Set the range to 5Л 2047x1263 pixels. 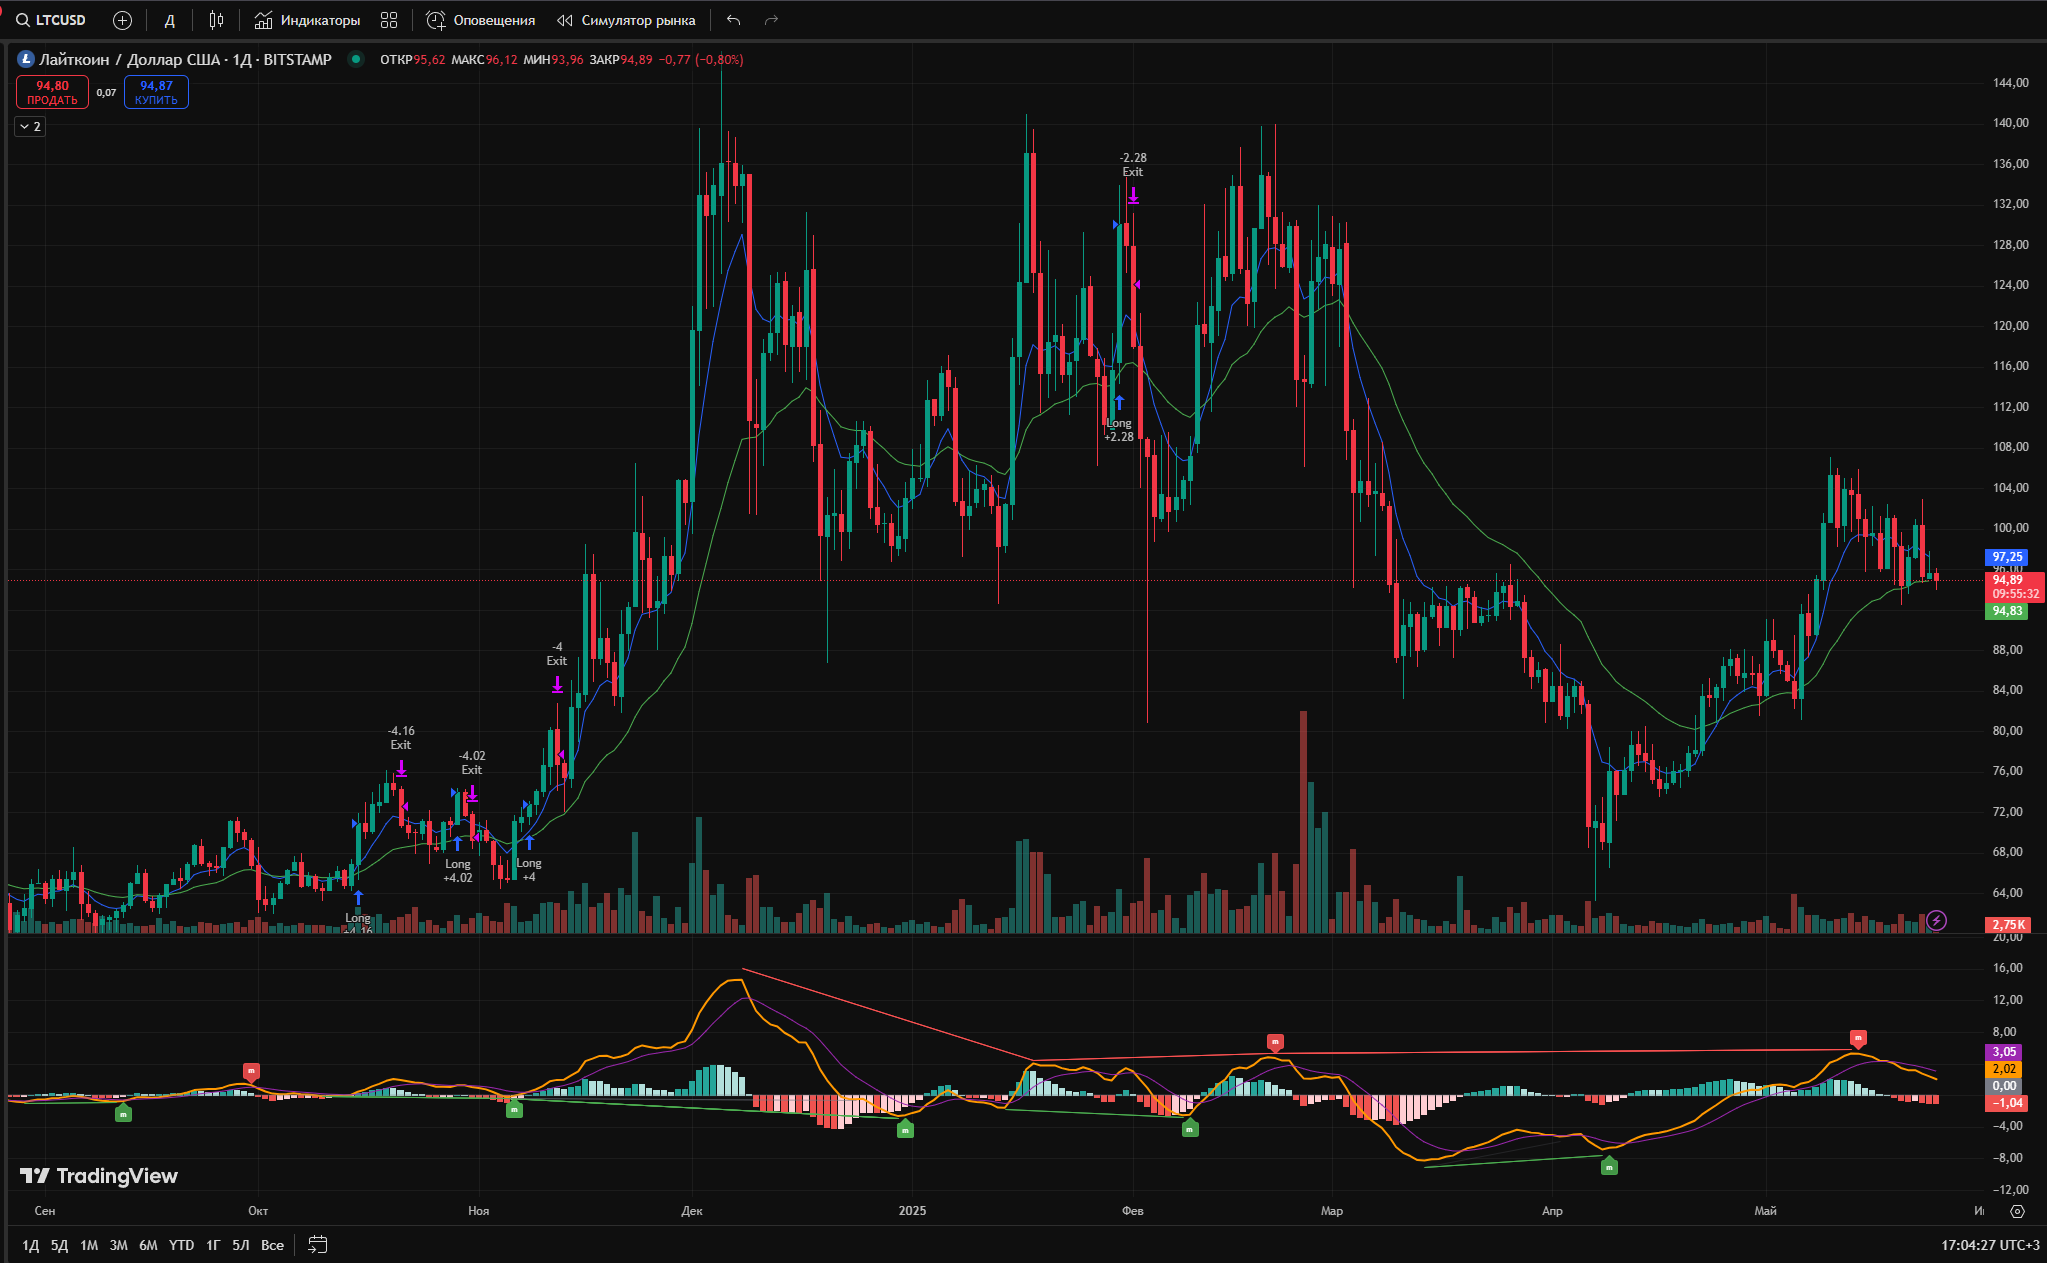[x=241, y=1245]
